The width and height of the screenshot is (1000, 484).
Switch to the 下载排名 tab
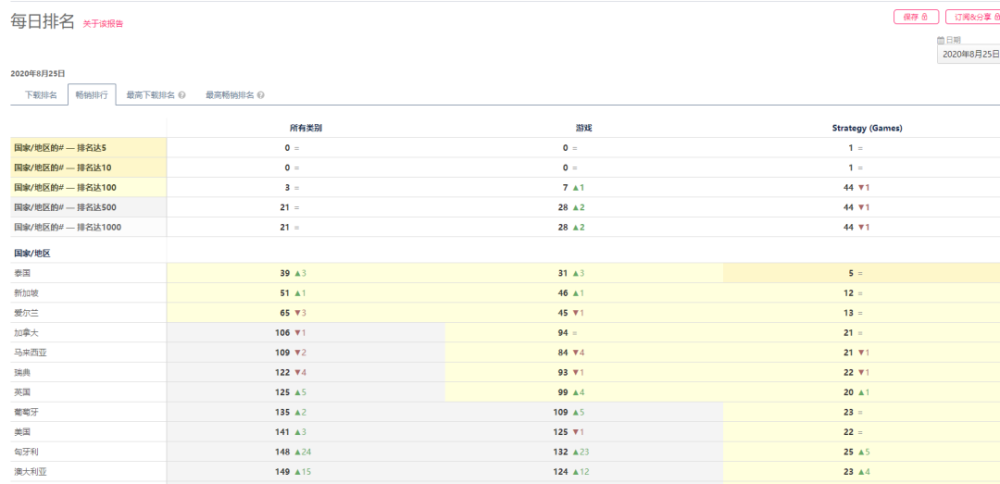(41, 95)
